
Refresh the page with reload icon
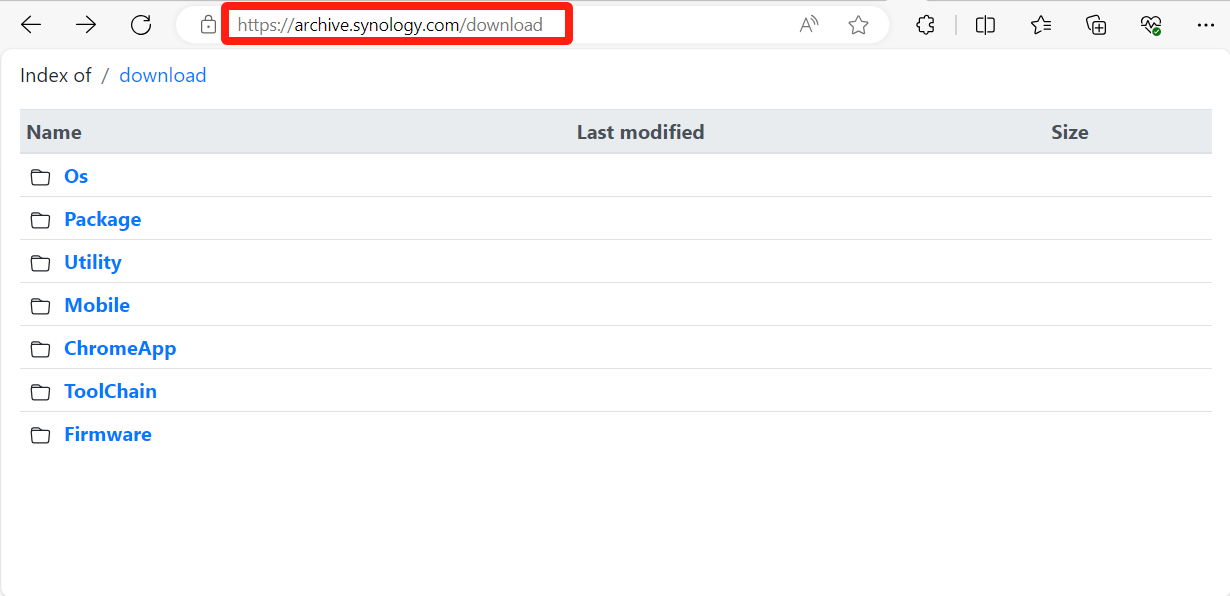(141, 25)
